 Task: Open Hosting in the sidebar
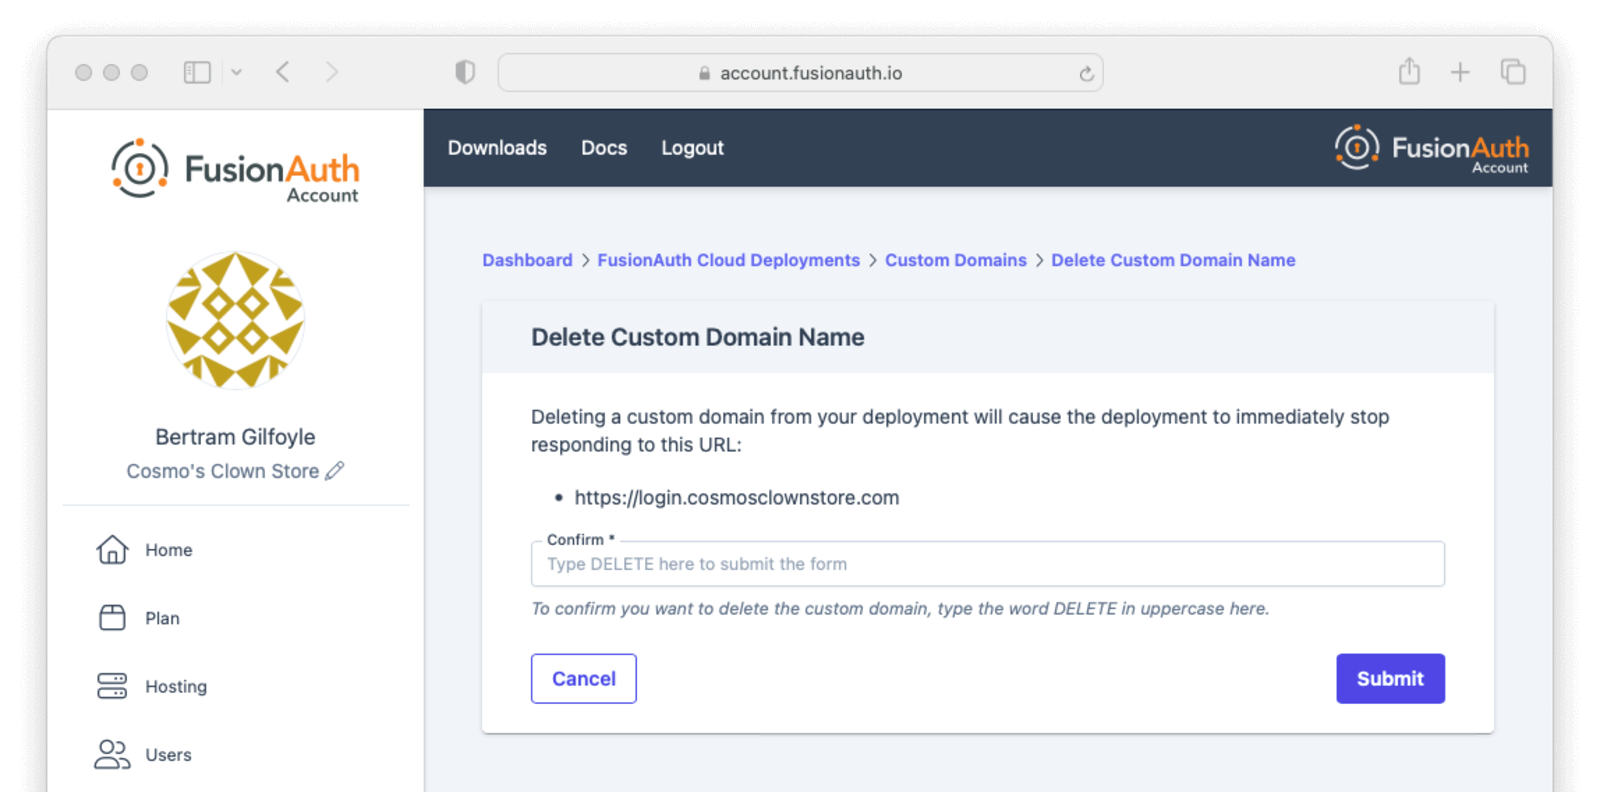click(176, 686)
